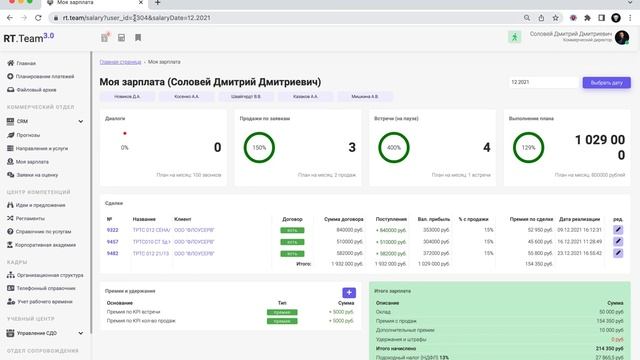Add a bonus with the plus button
The height and width of the screenshot is (360, 640).
point(349,293)
